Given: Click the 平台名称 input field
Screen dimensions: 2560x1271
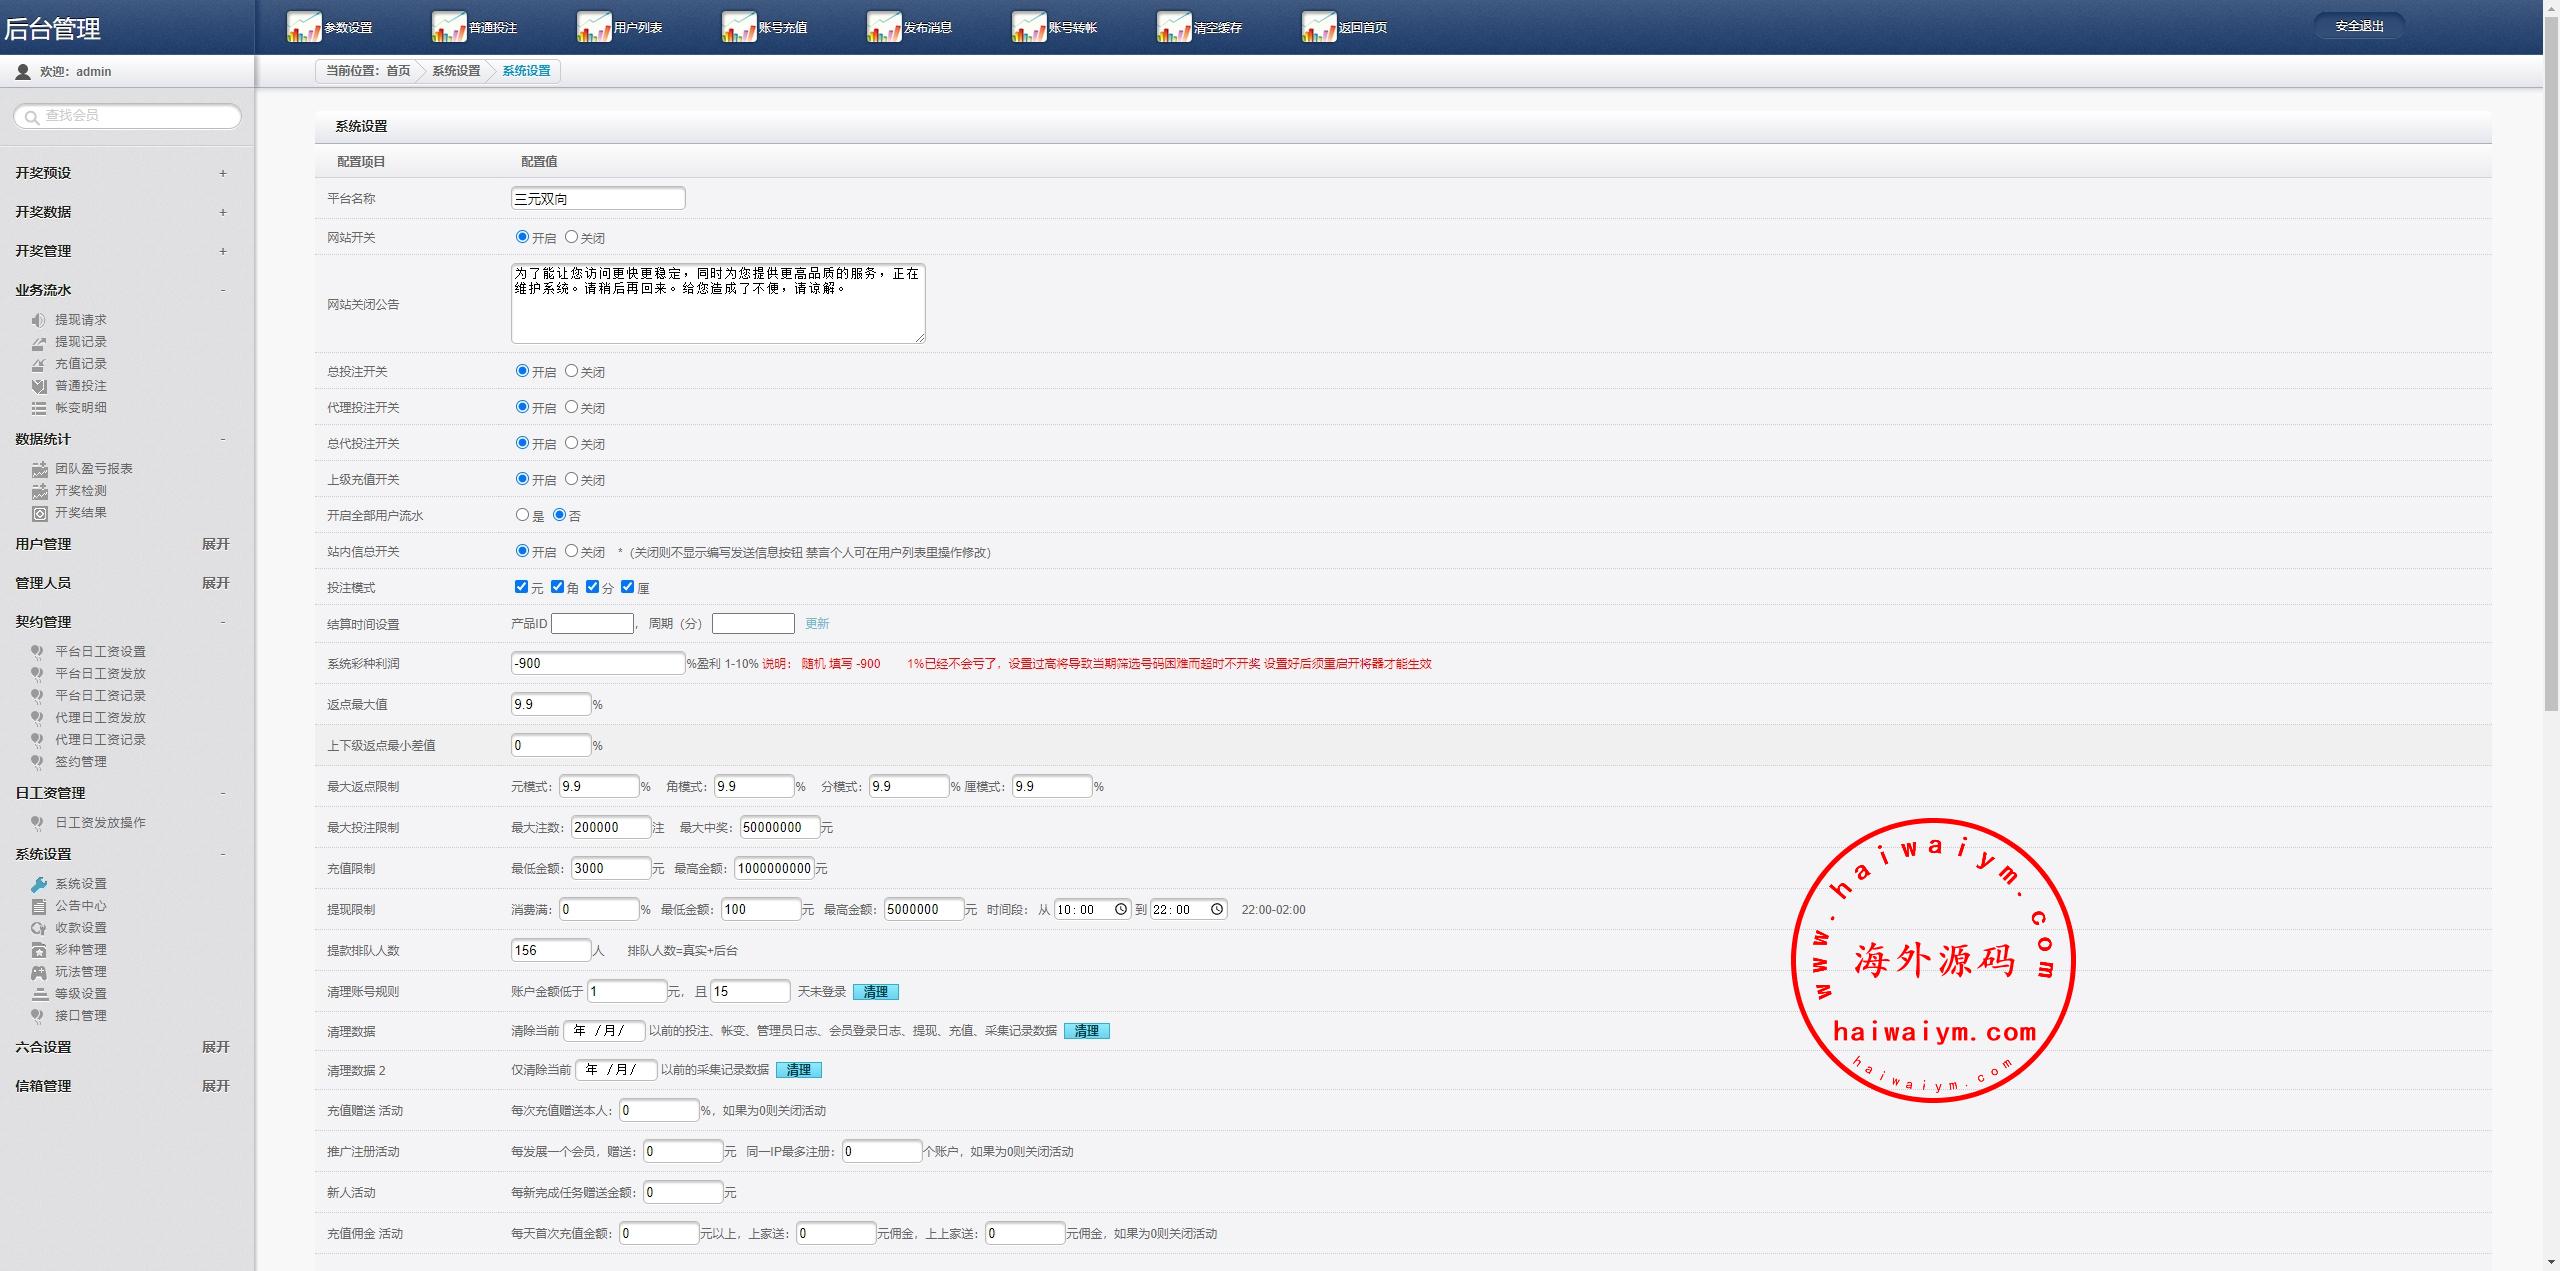Looking at the screenshot, I should pyautogui.click(x=597, y=198).
